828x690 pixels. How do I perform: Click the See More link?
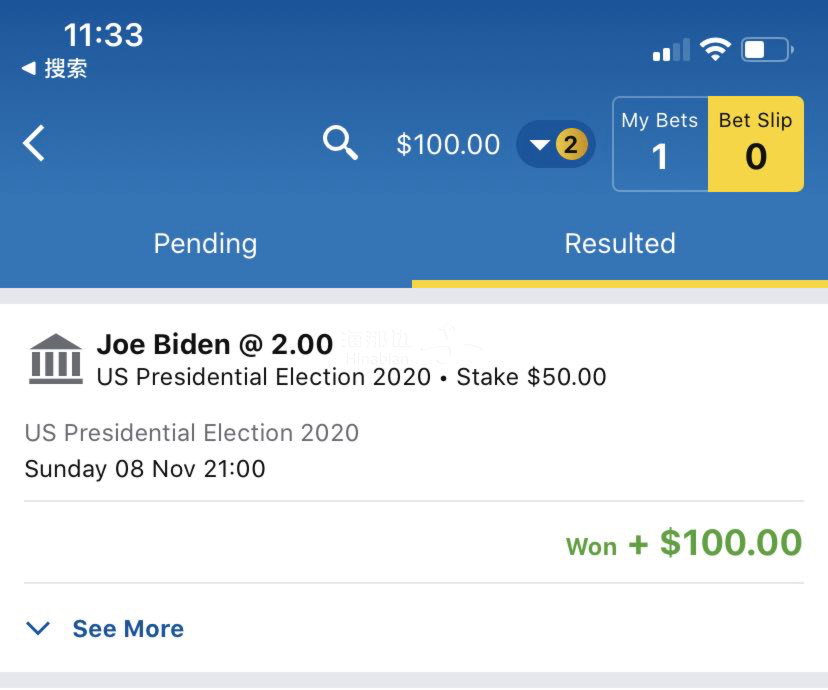128,628
